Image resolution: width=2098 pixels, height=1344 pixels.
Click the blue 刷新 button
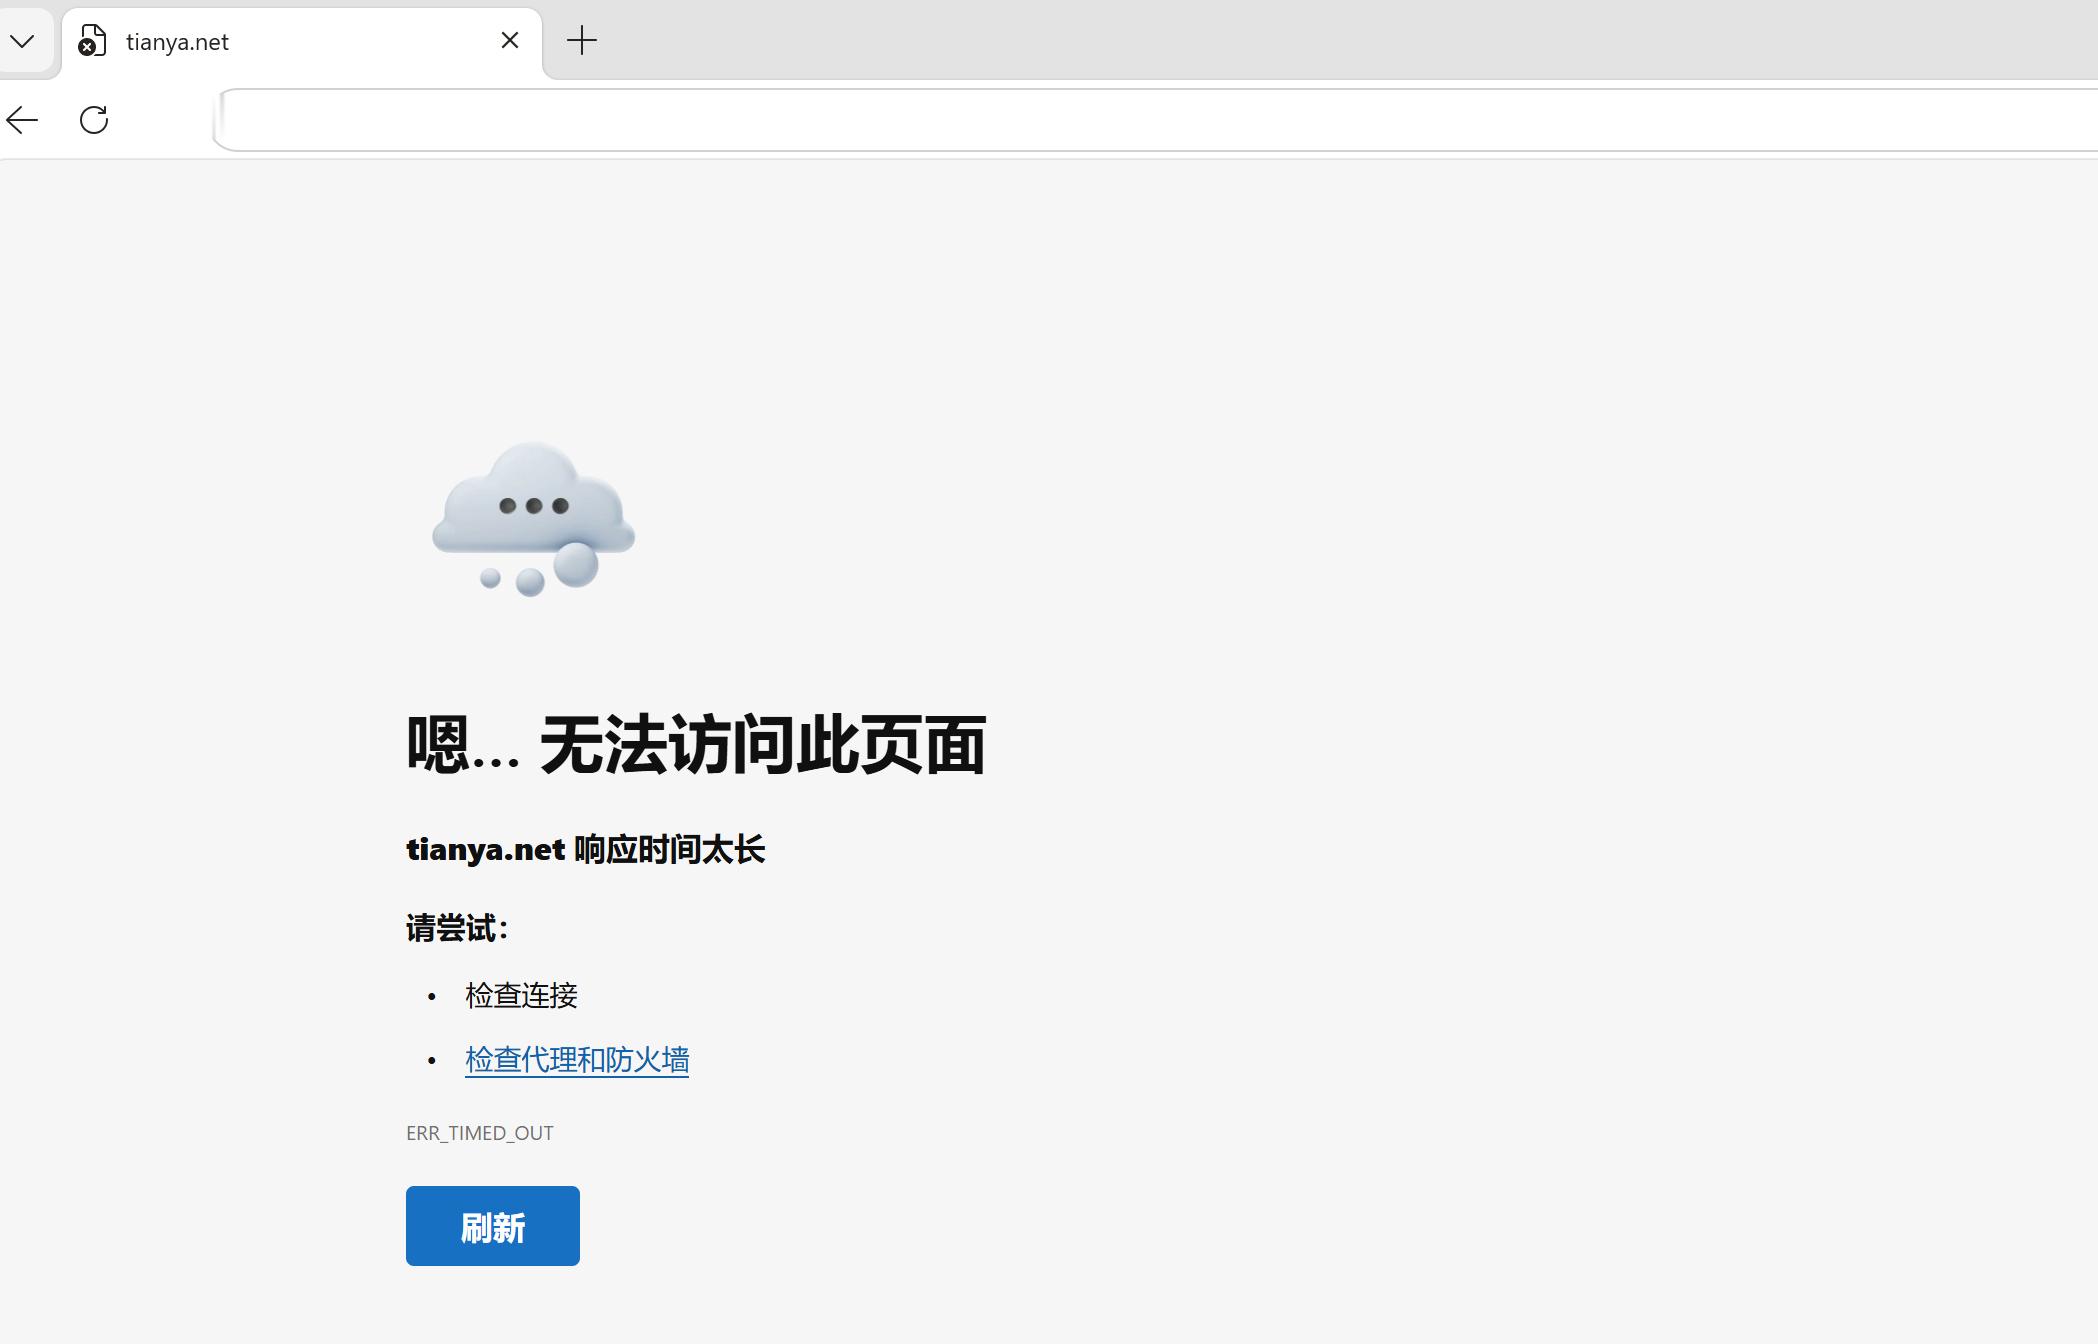tap(493, 1226)
